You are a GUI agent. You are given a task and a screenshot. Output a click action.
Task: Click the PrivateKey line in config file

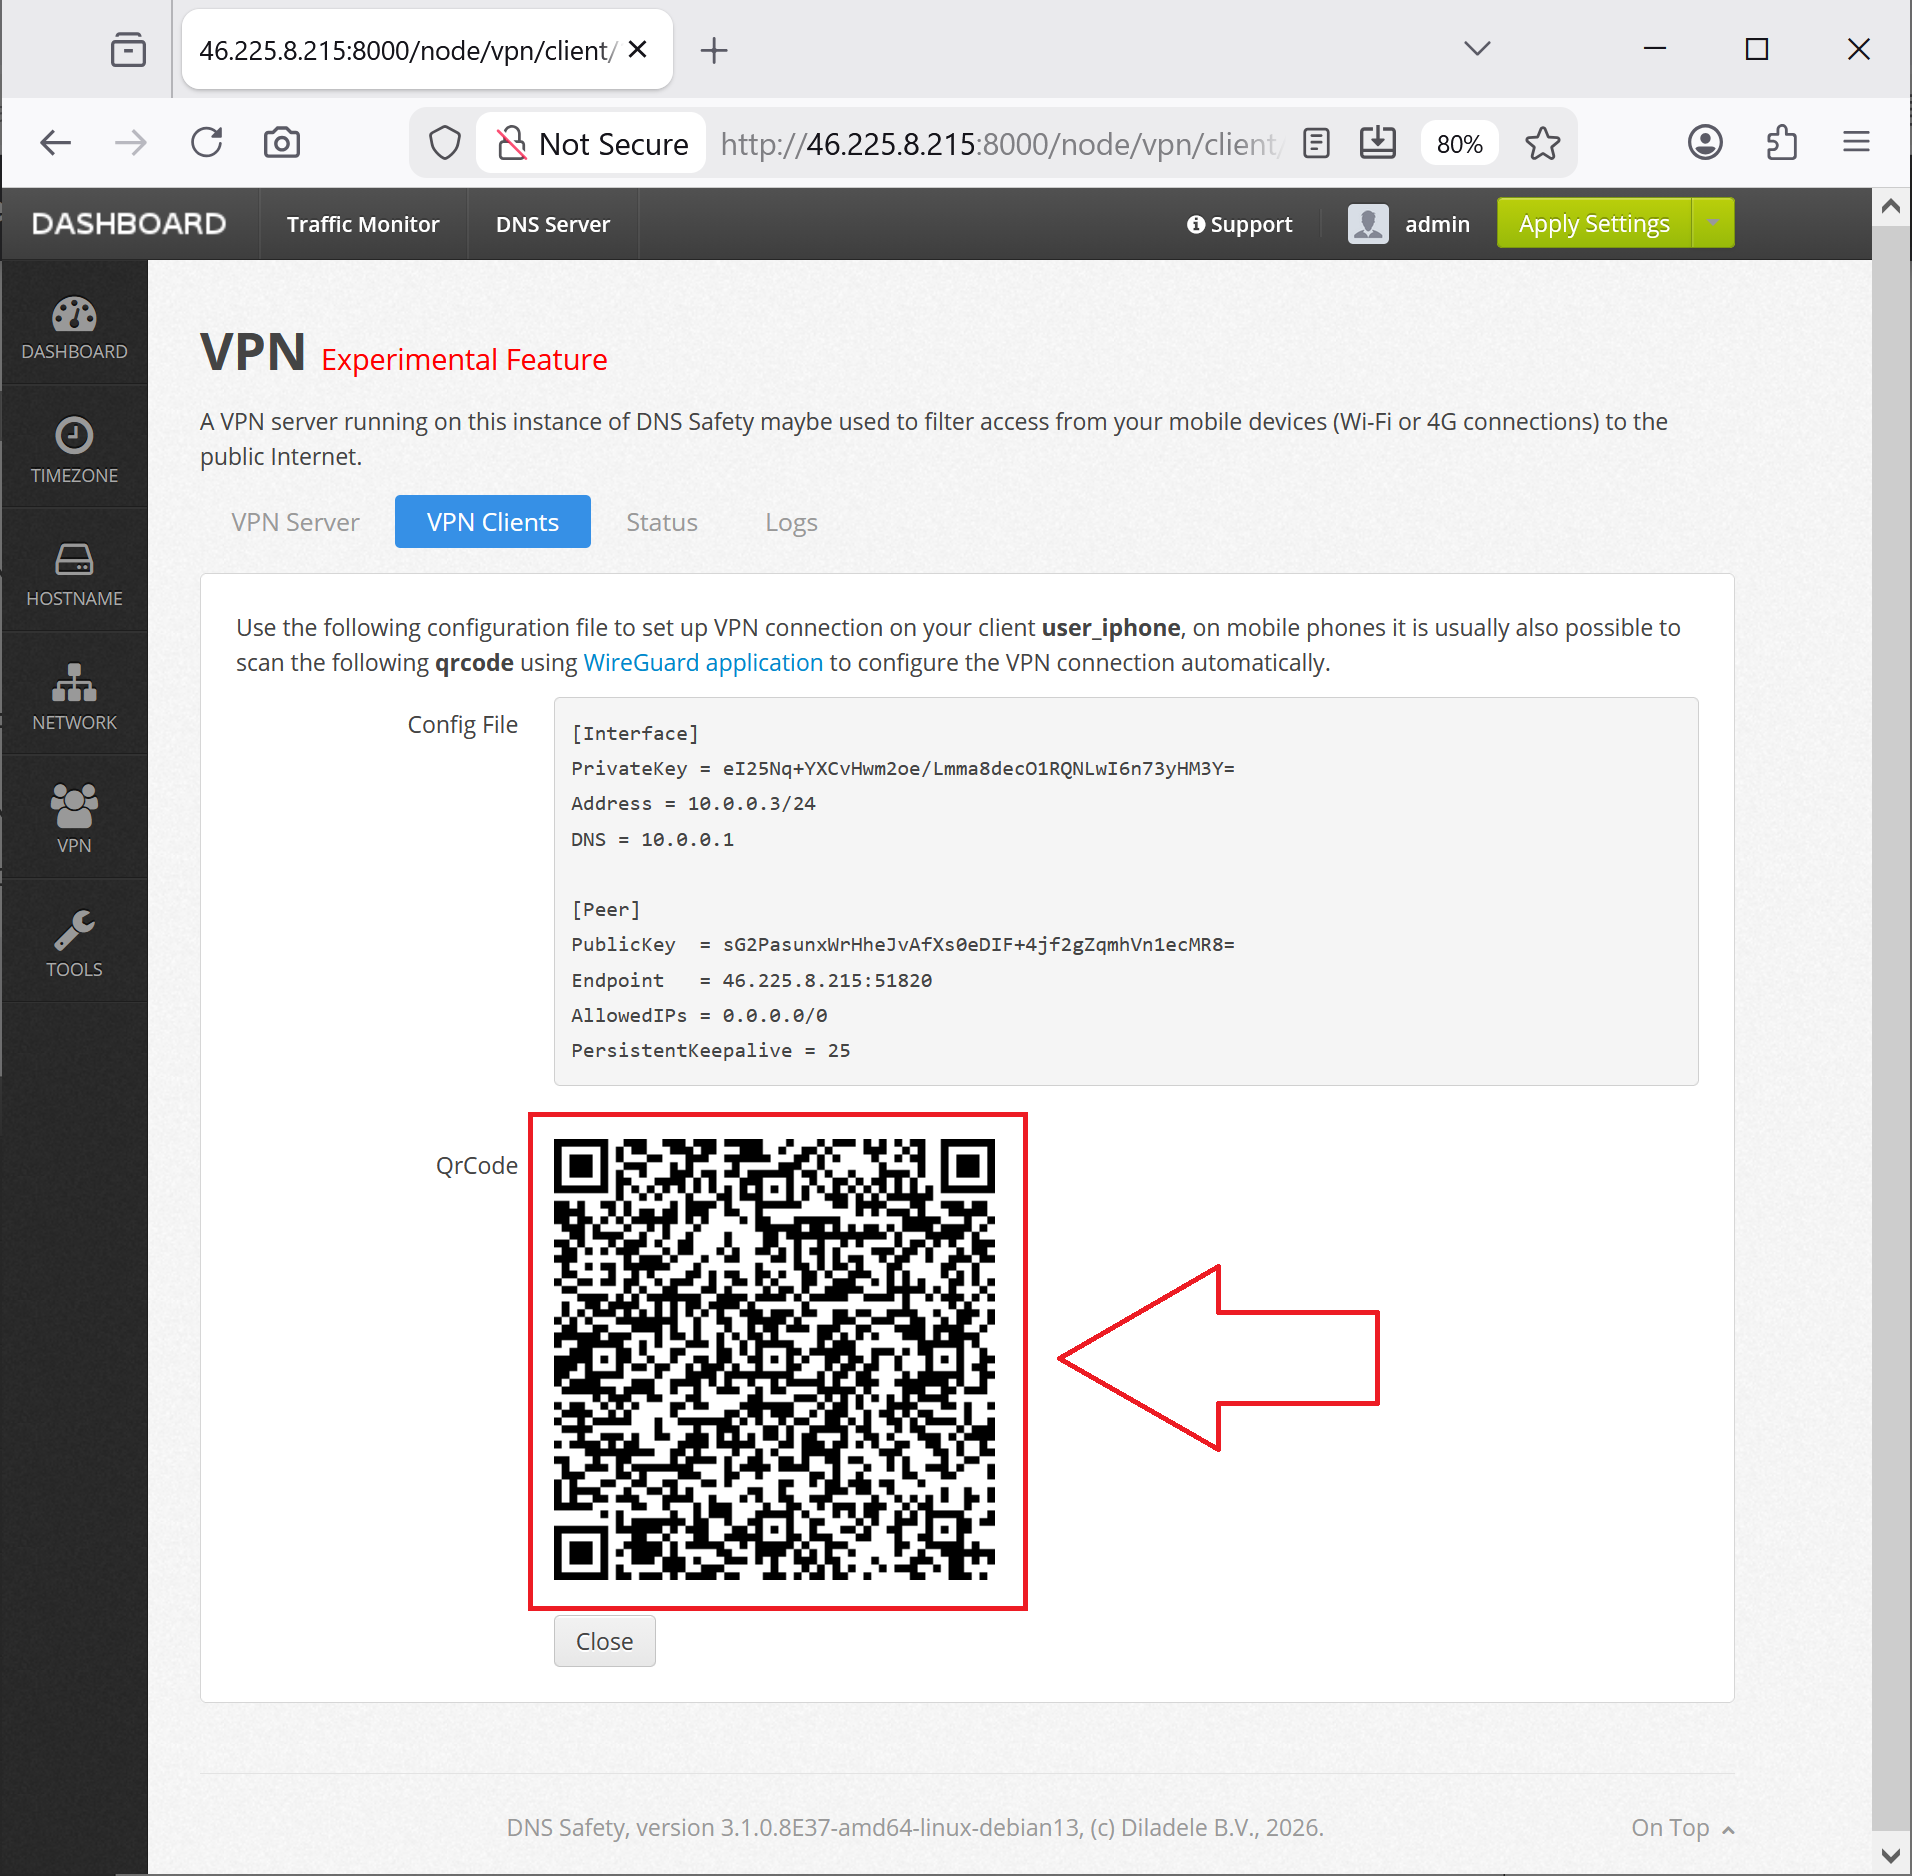pos(903,768)
